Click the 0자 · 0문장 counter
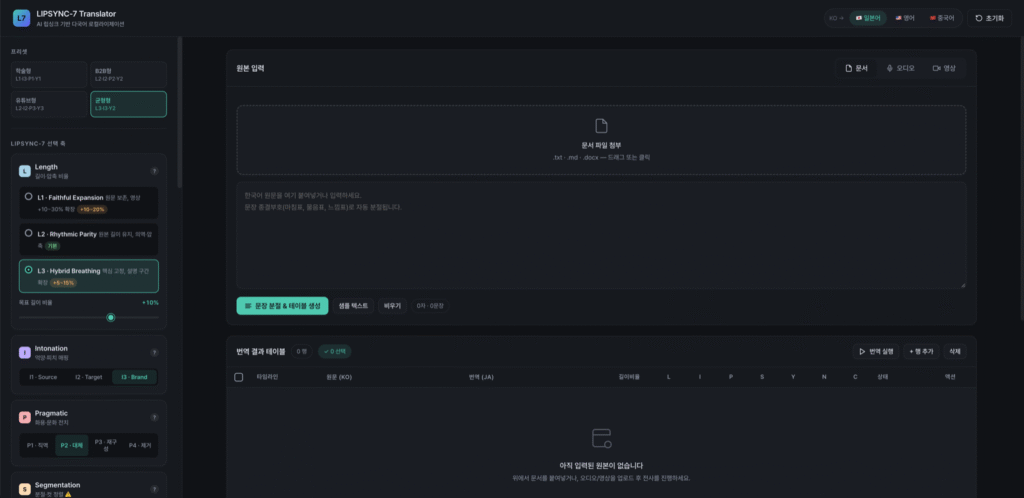The height and width of the screenshot is (498, 1024). (430, 305)
